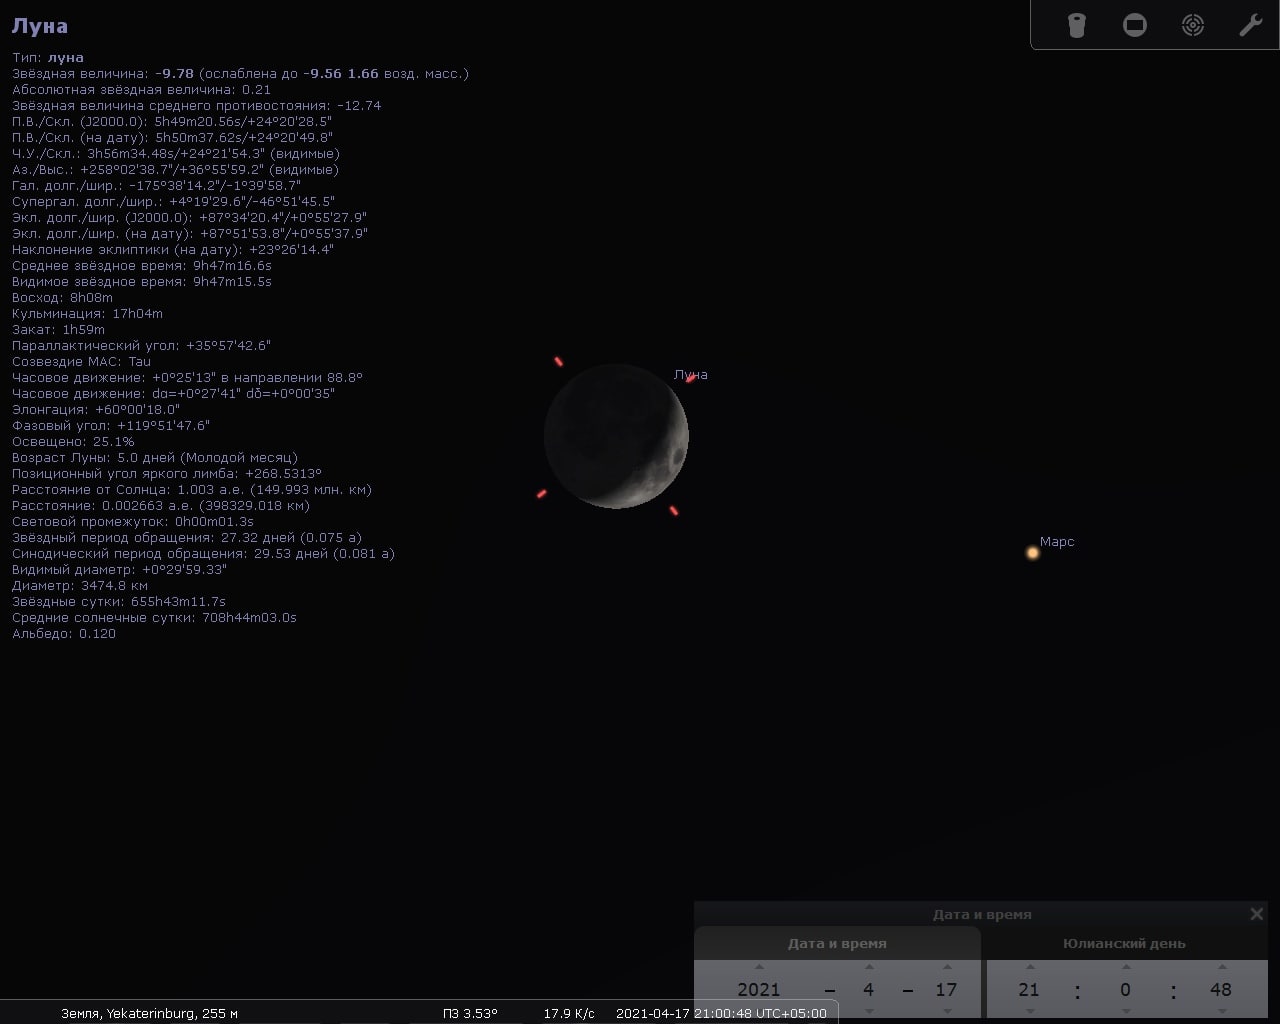Click the minute field showing 0
This screenshot has width=1280, height=1024.
pyautogui.click(x=1125, y=990)
